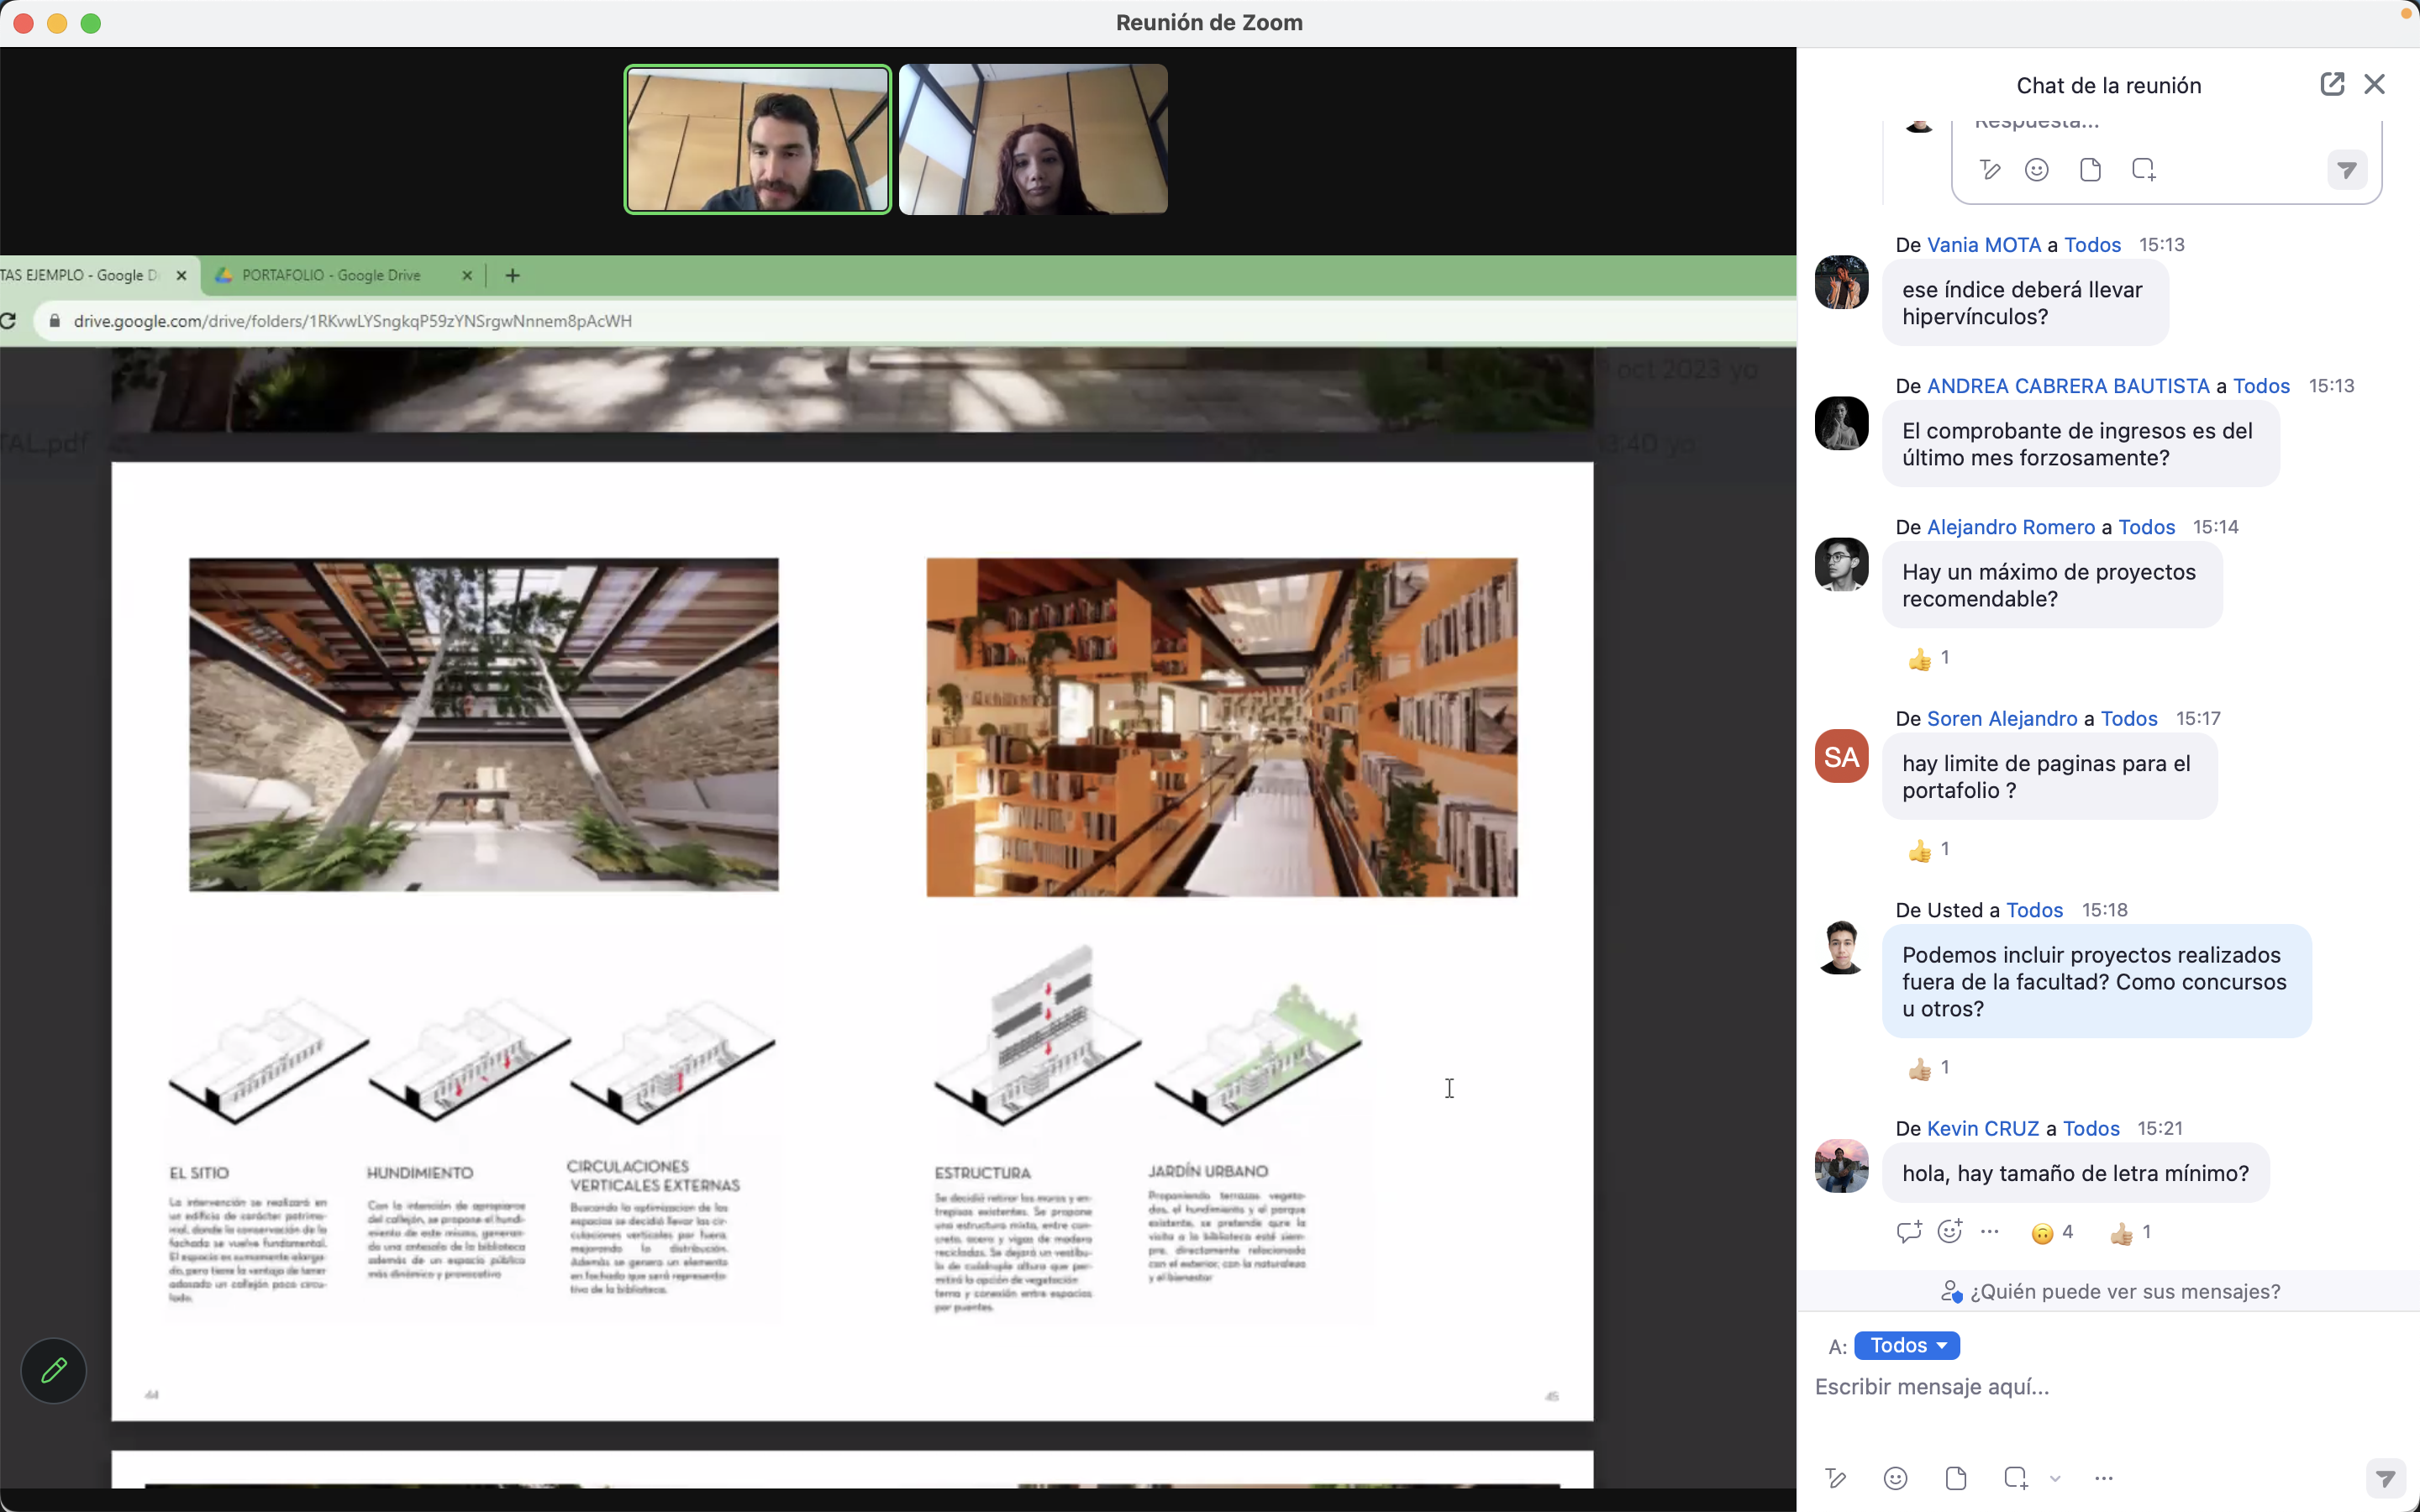
Task: Send the chat message arrow button
Action: 2385,1478
